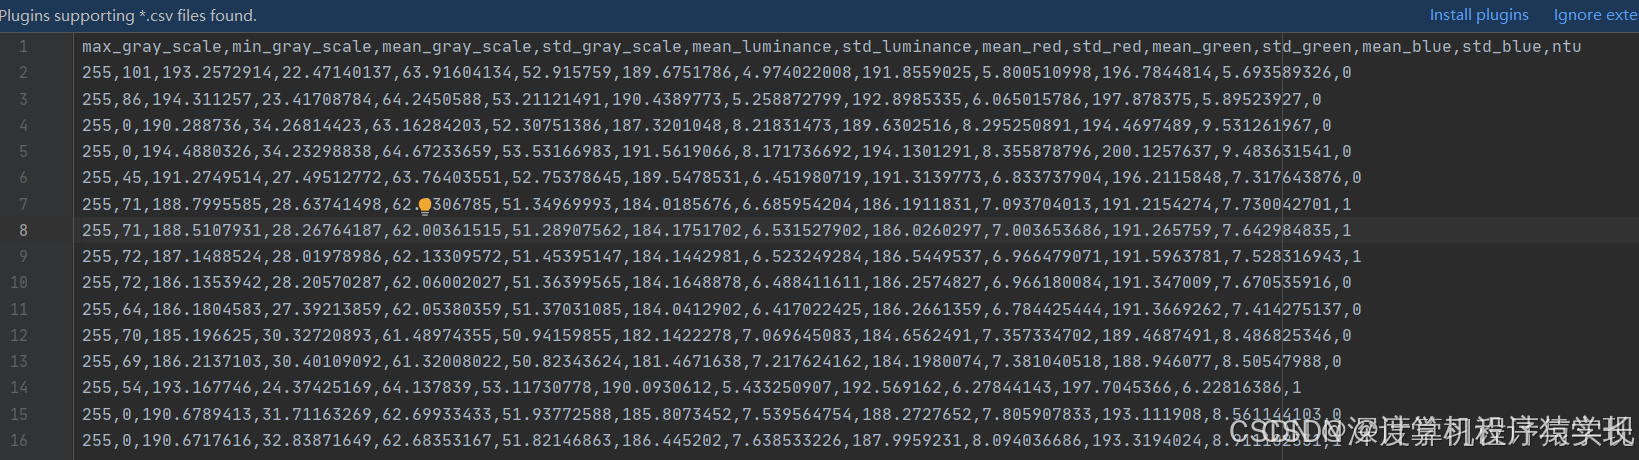This screenshot has height=460, width=1639.
Task: Click the std_luminance header field
Action: point(907,47)
